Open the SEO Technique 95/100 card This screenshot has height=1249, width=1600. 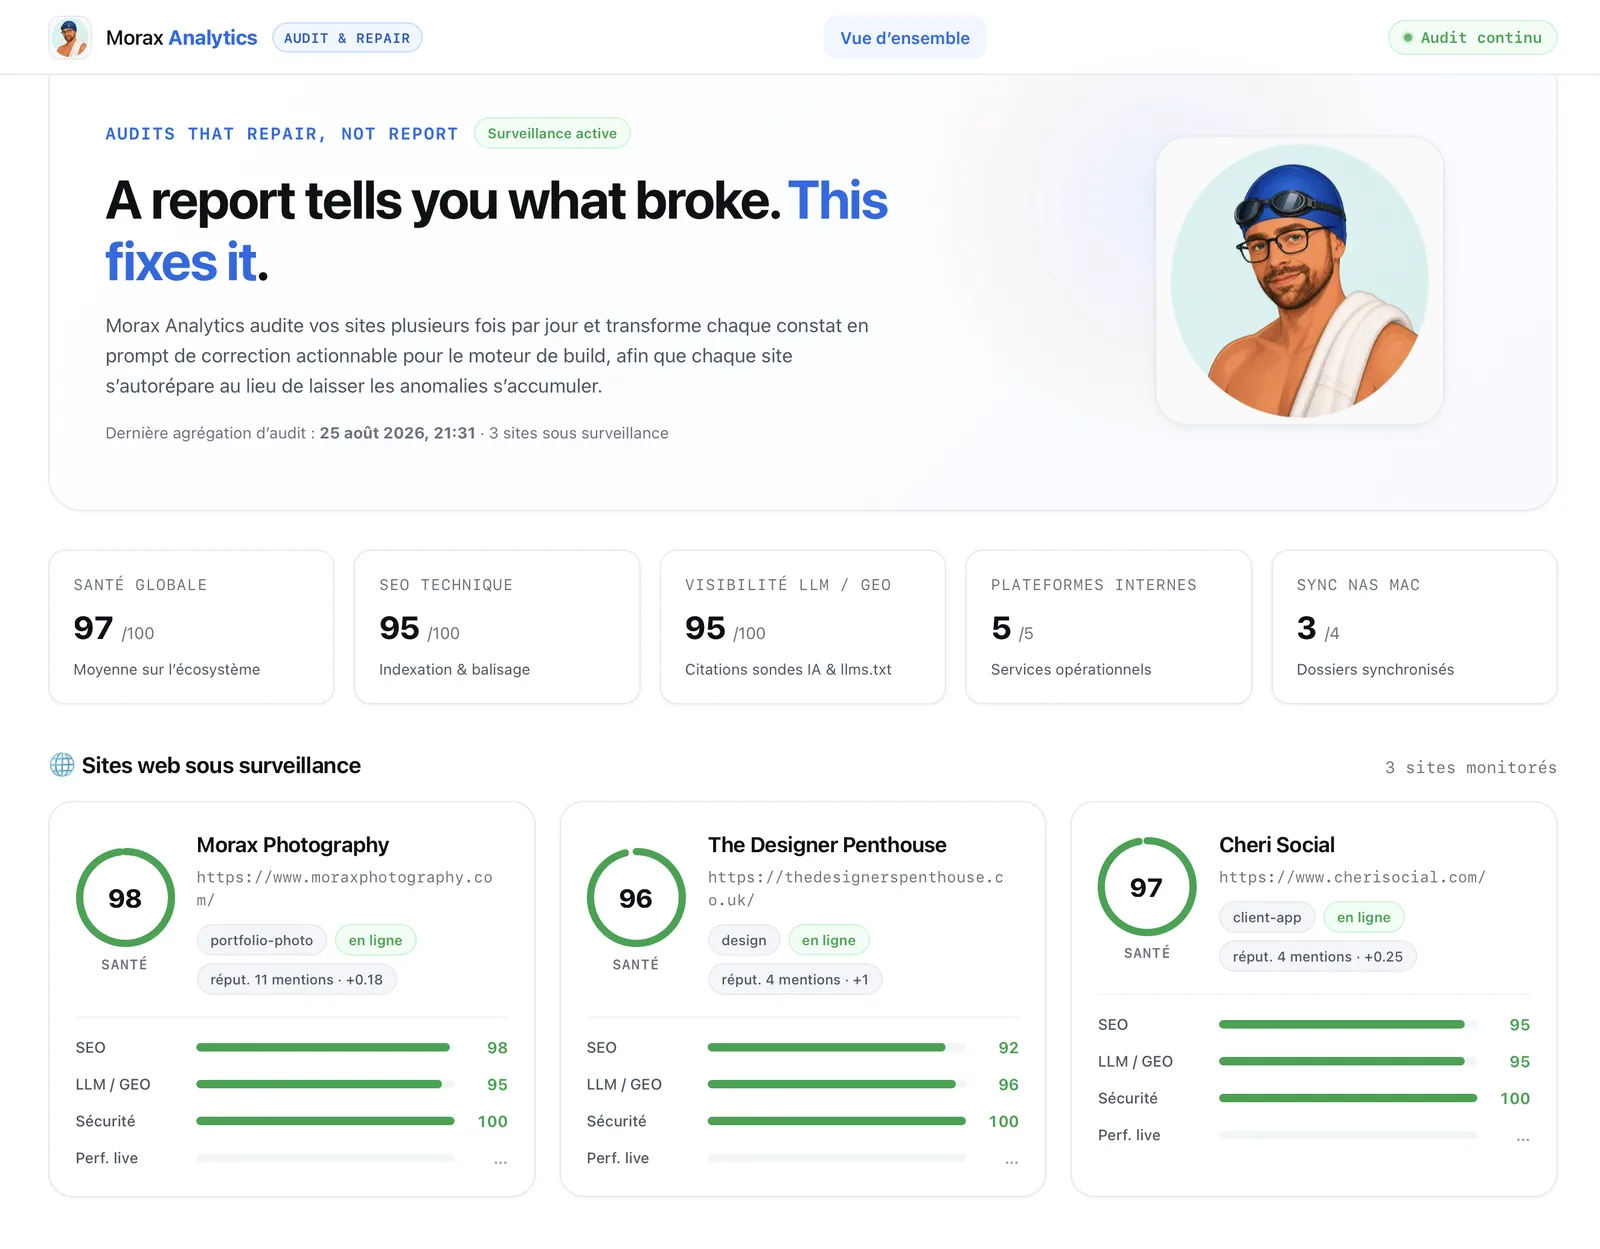click(x=497, y=627)
